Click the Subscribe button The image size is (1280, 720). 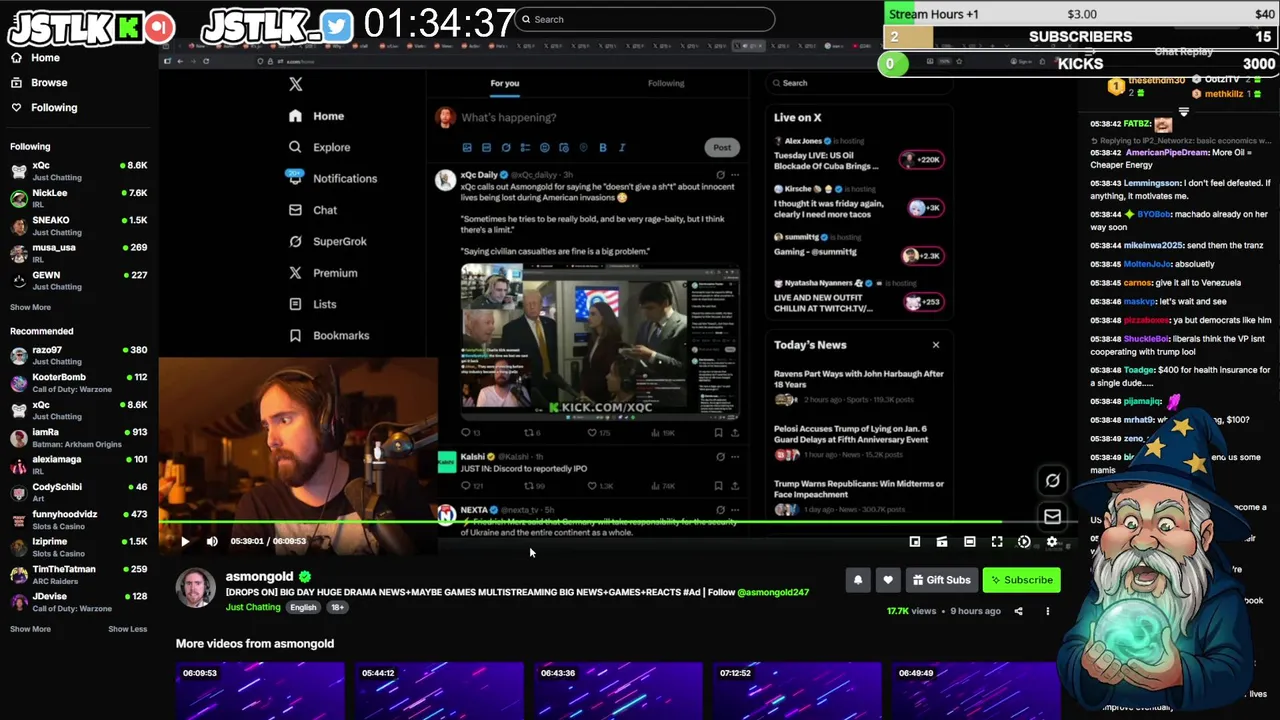pos(1021,580)
